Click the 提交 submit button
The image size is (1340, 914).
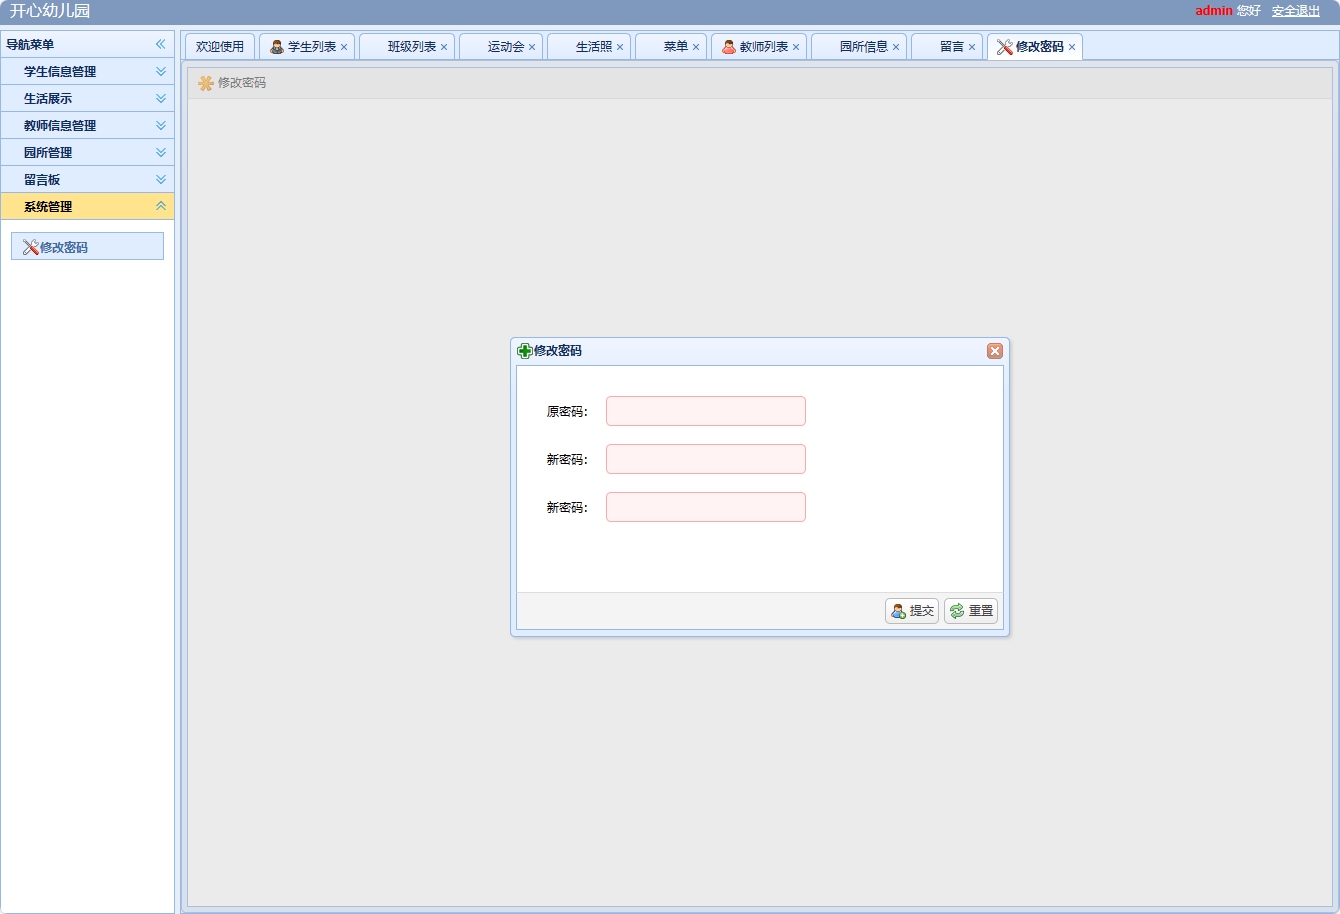point(912,611)
